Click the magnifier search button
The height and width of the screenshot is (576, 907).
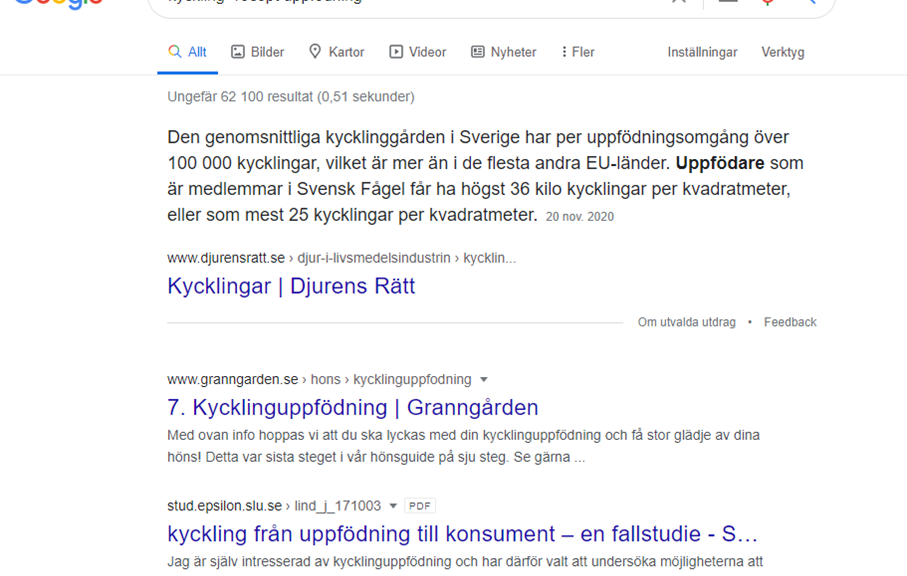(x=811, y=2)
